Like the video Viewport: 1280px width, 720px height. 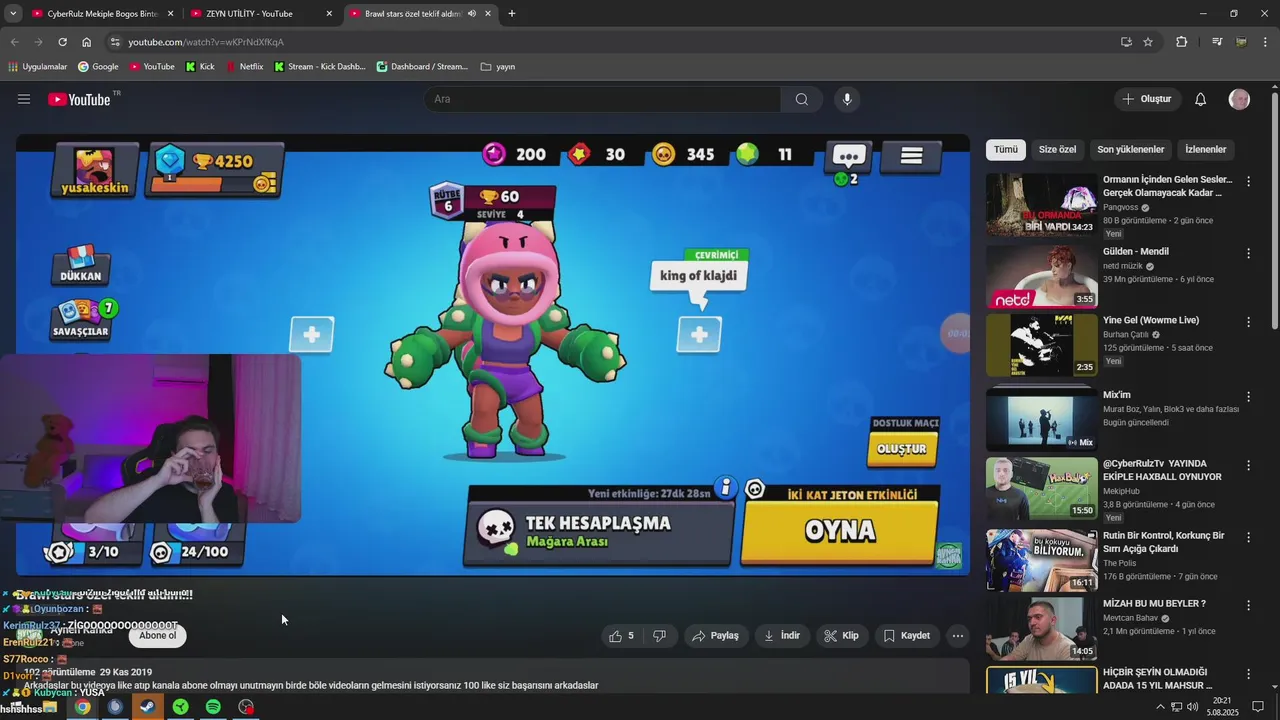pyautogui.click(x=621, y=636)
